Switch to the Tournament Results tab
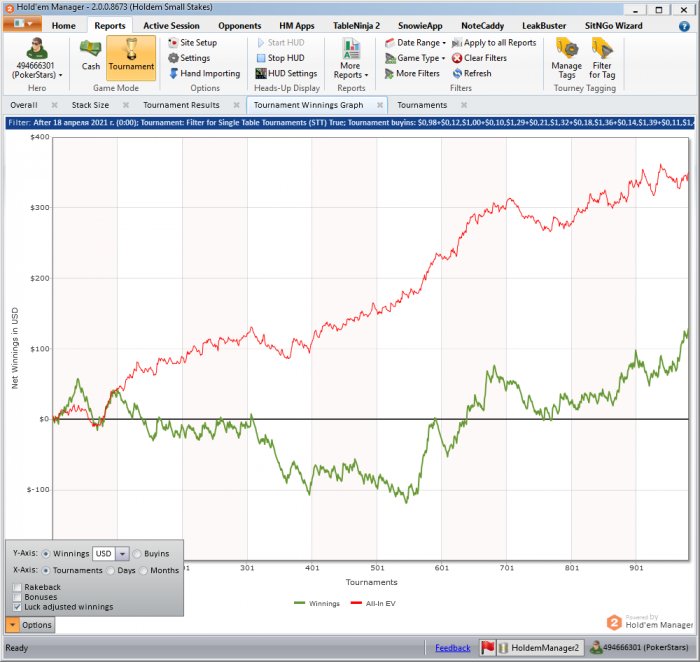700x662 pixels. click(181, 105)
